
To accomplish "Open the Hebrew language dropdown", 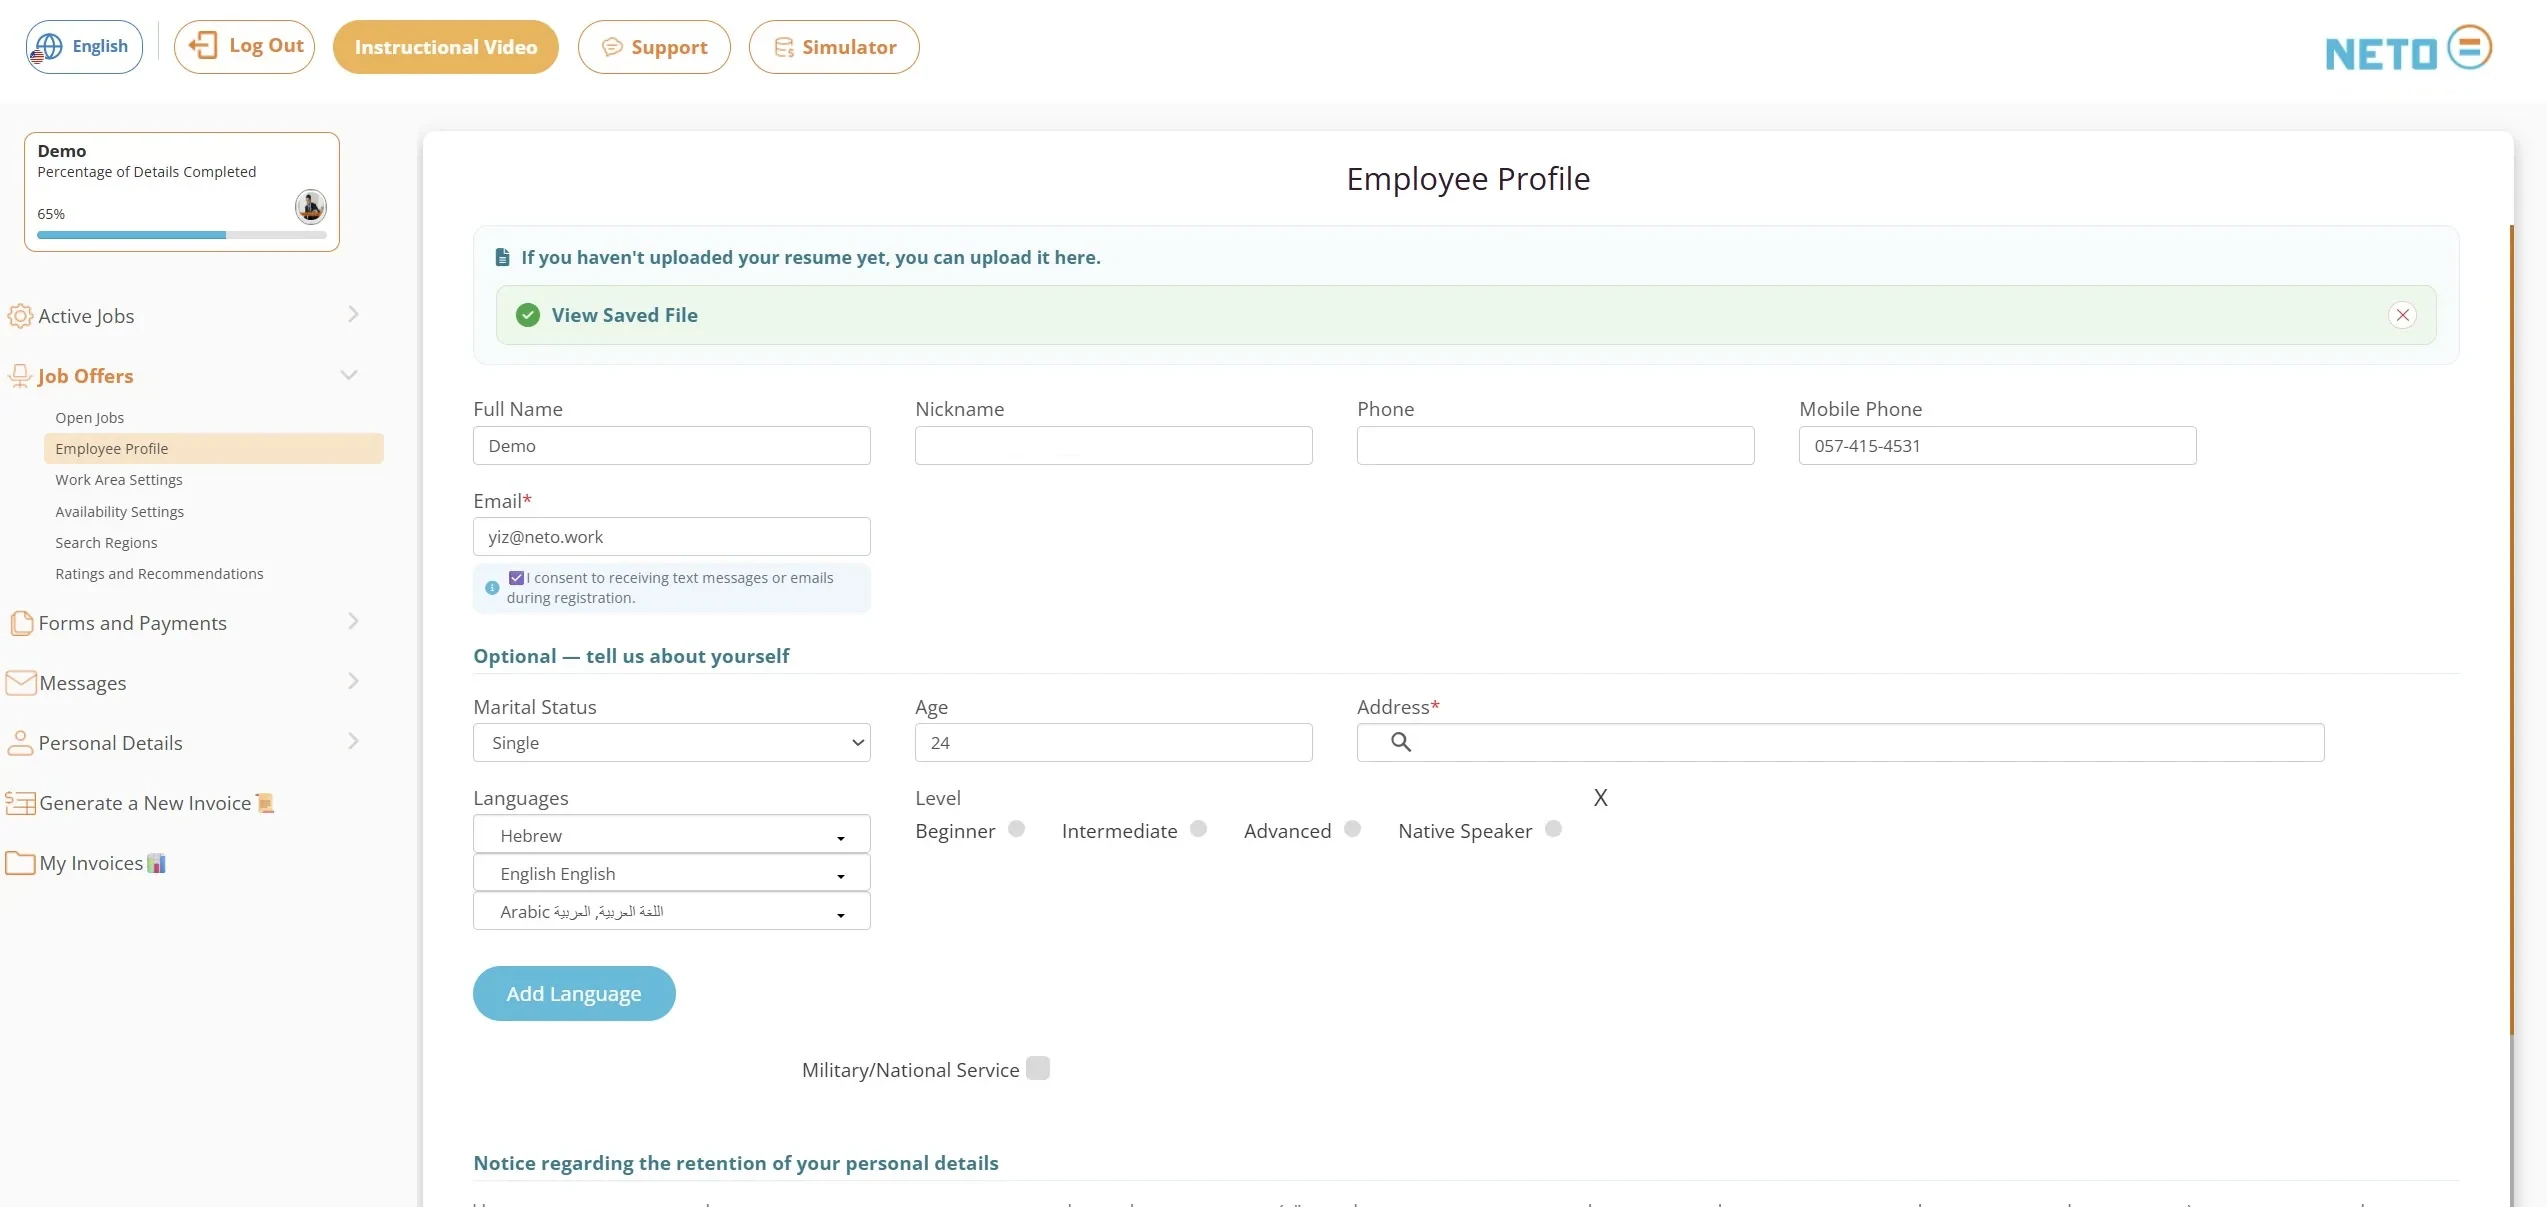I will (672, 835).
